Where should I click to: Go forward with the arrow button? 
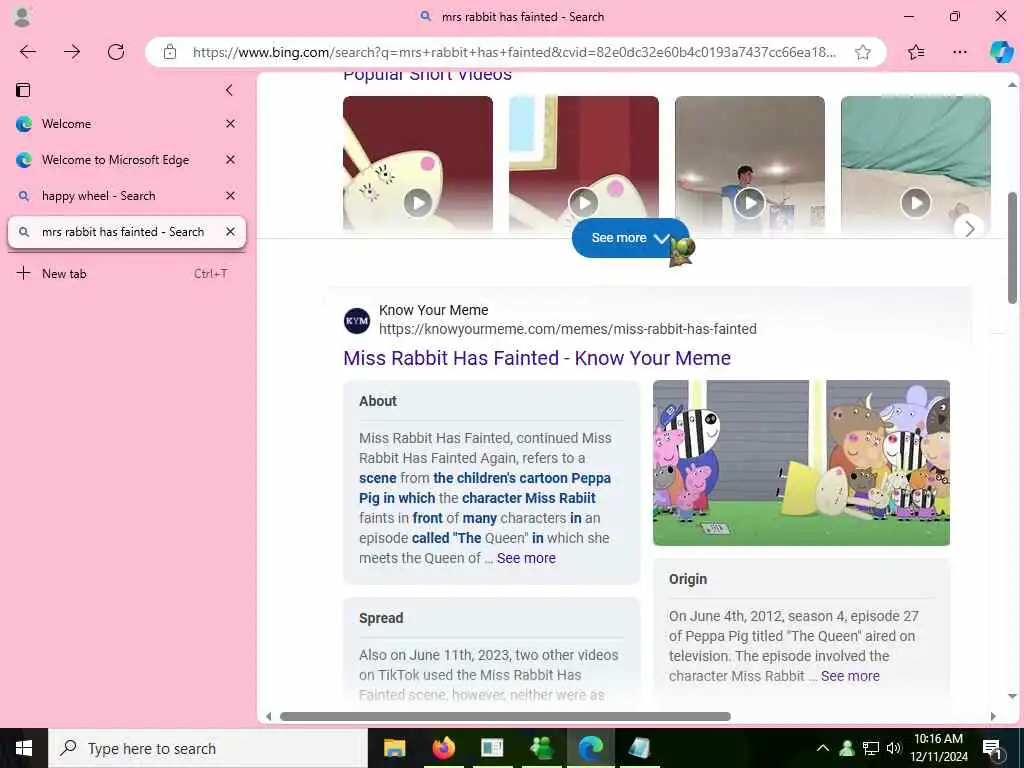[x=72, y=52]
